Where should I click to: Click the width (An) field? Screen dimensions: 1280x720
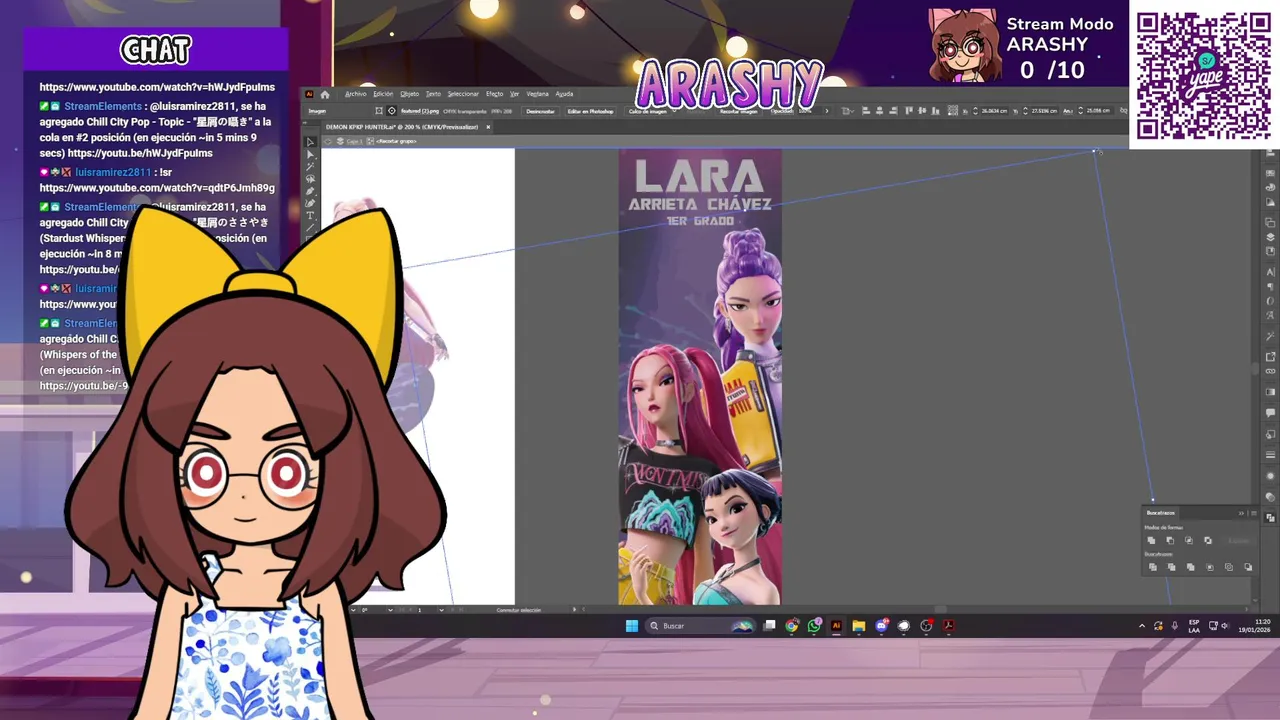(1100, 111)
